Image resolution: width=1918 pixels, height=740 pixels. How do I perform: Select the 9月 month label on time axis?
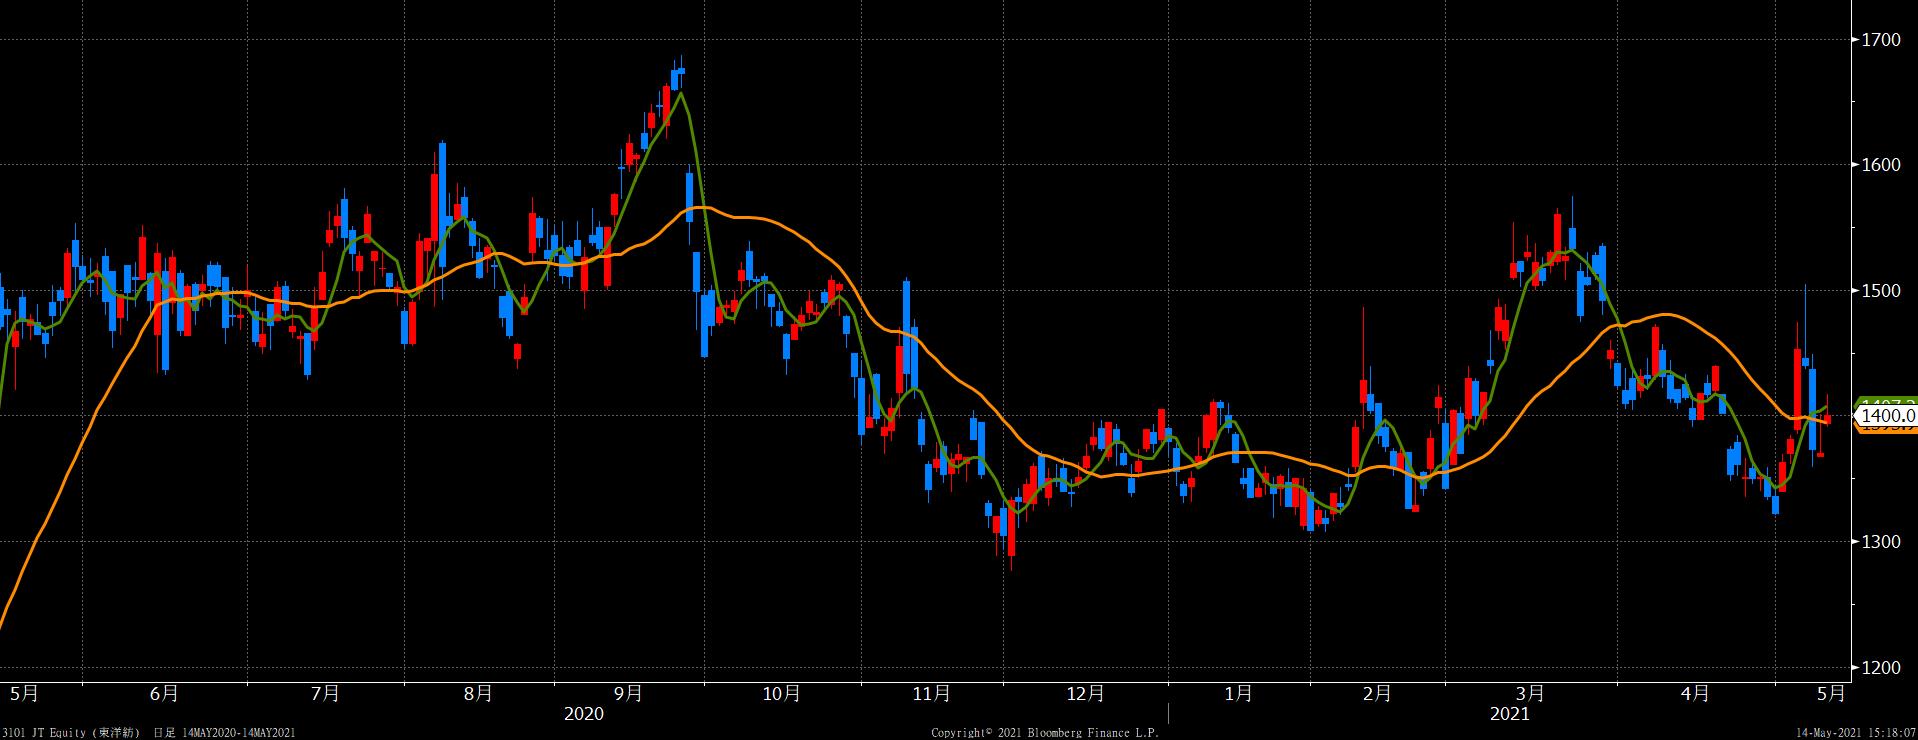pyautogui.click(x=628, y=693)
